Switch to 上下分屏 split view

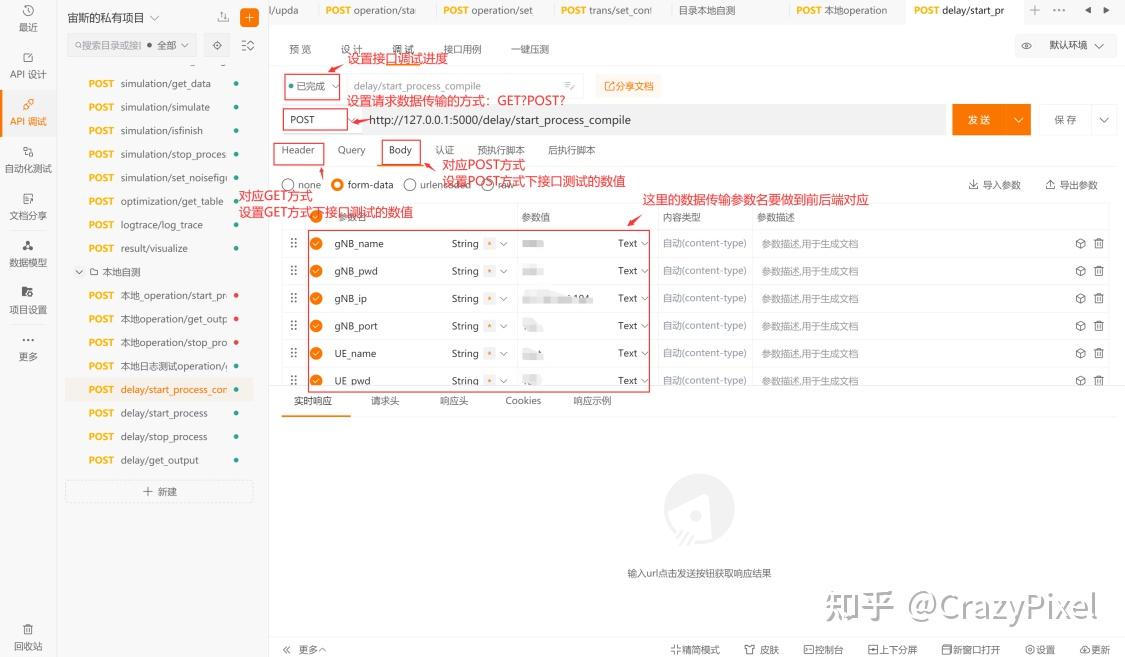point(893,649)
